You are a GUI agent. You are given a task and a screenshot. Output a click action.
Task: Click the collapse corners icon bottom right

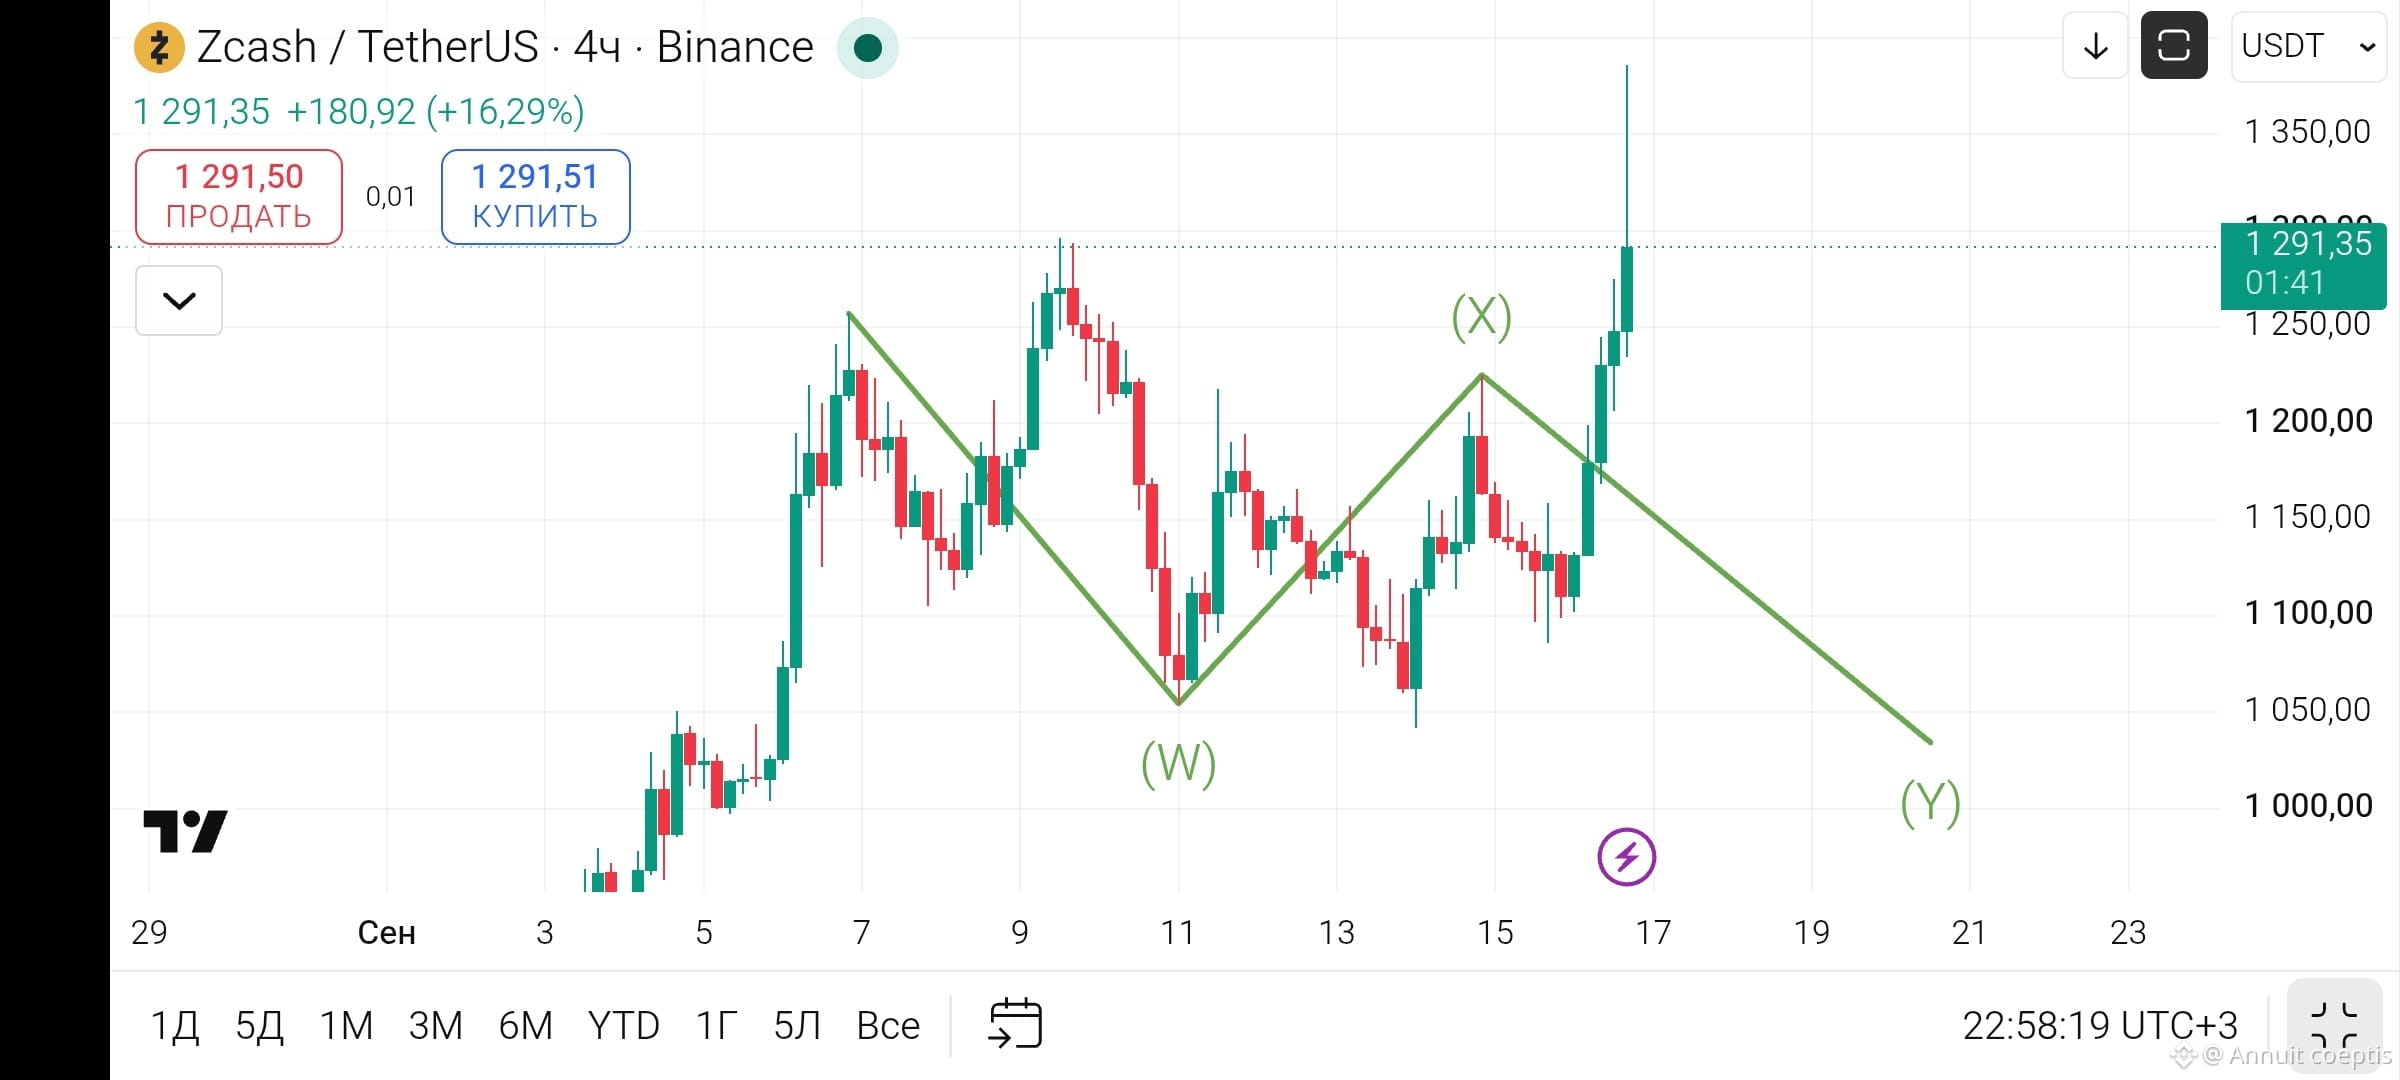(x=2334, y=1025)
